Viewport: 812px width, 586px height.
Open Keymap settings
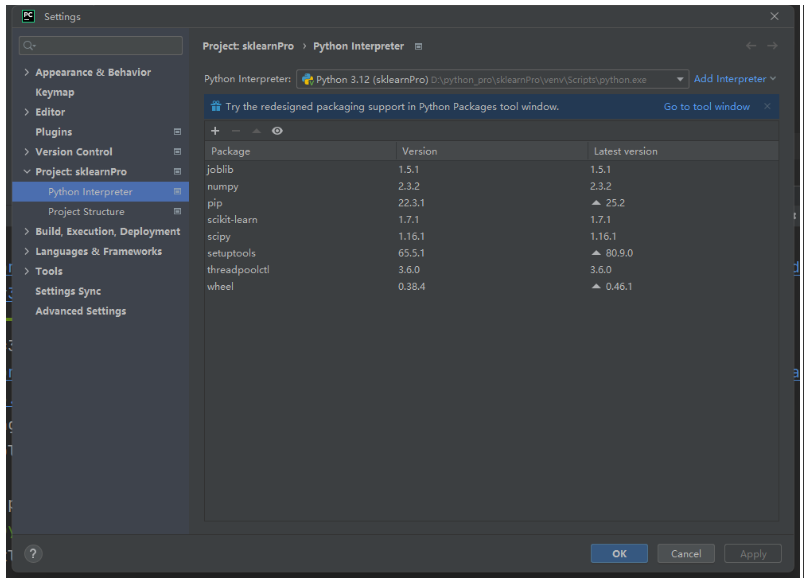(x=55, y=92)
